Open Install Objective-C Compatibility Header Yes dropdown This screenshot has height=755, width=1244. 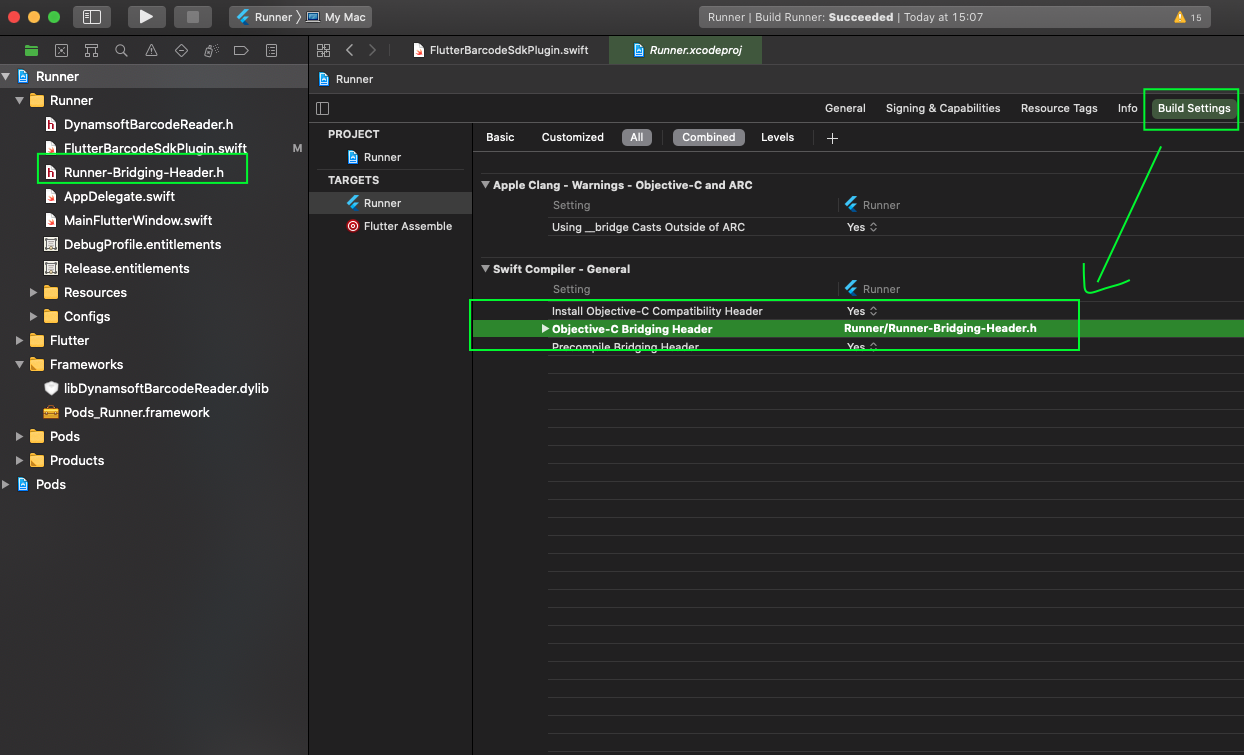pos(862,311)
